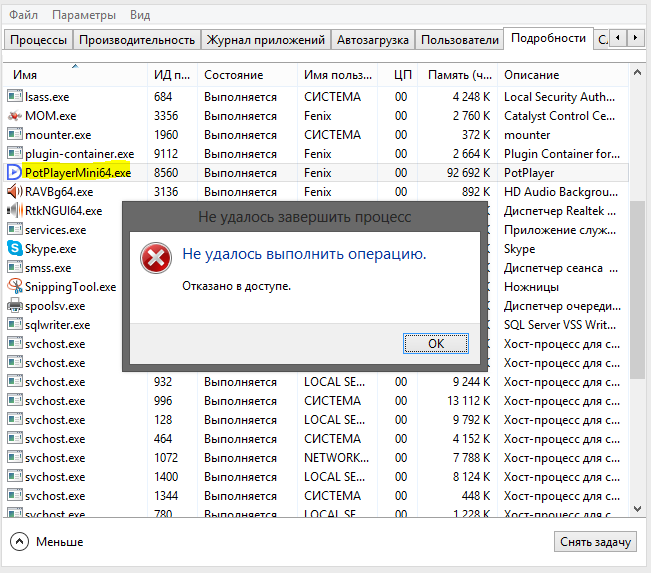Click PID 8560 cell

pos(166,173)
